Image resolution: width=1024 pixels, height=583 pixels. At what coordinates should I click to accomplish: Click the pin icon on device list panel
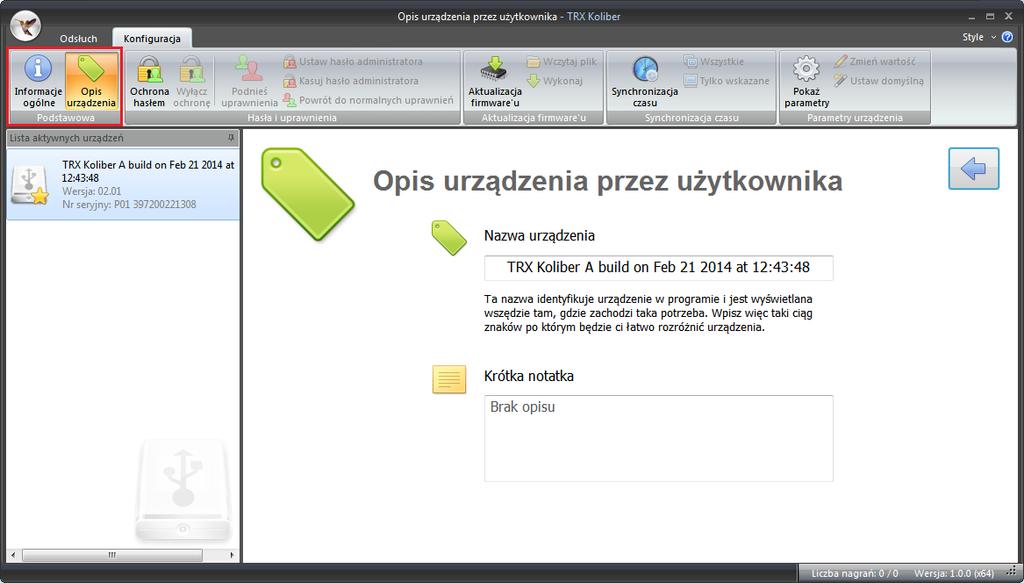click(x=231, y=138)
